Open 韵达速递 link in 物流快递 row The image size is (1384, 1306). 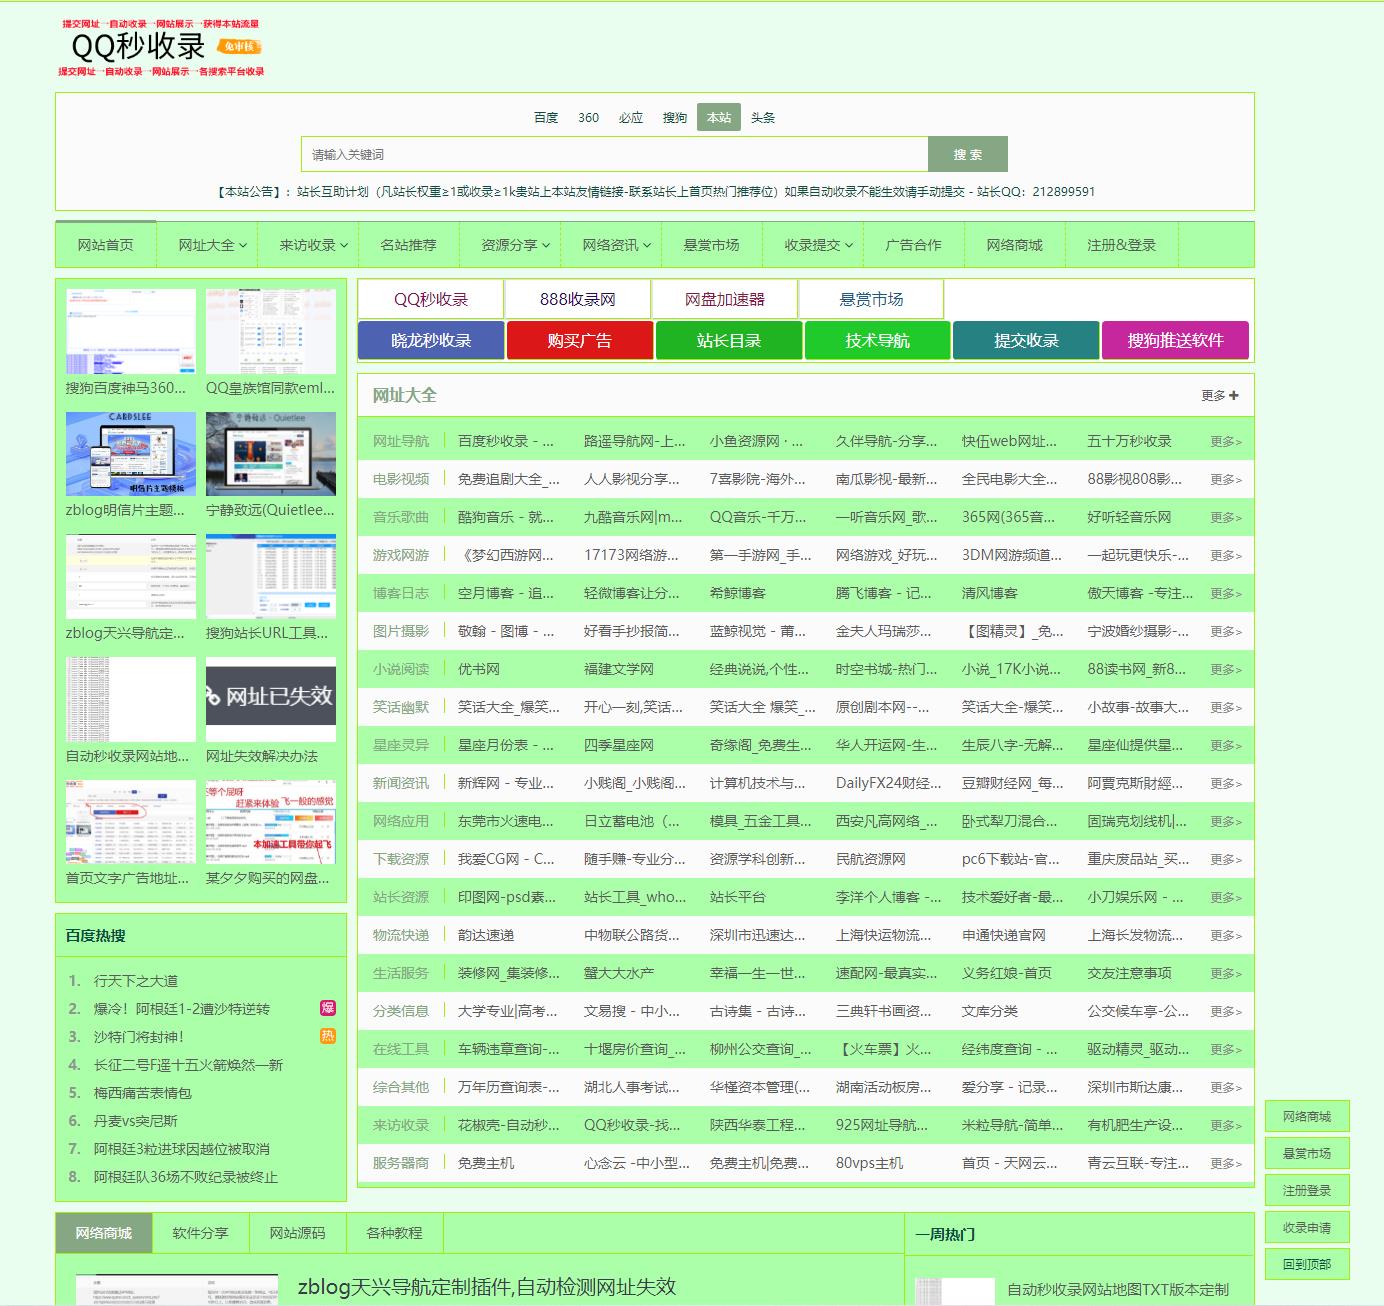486,935
